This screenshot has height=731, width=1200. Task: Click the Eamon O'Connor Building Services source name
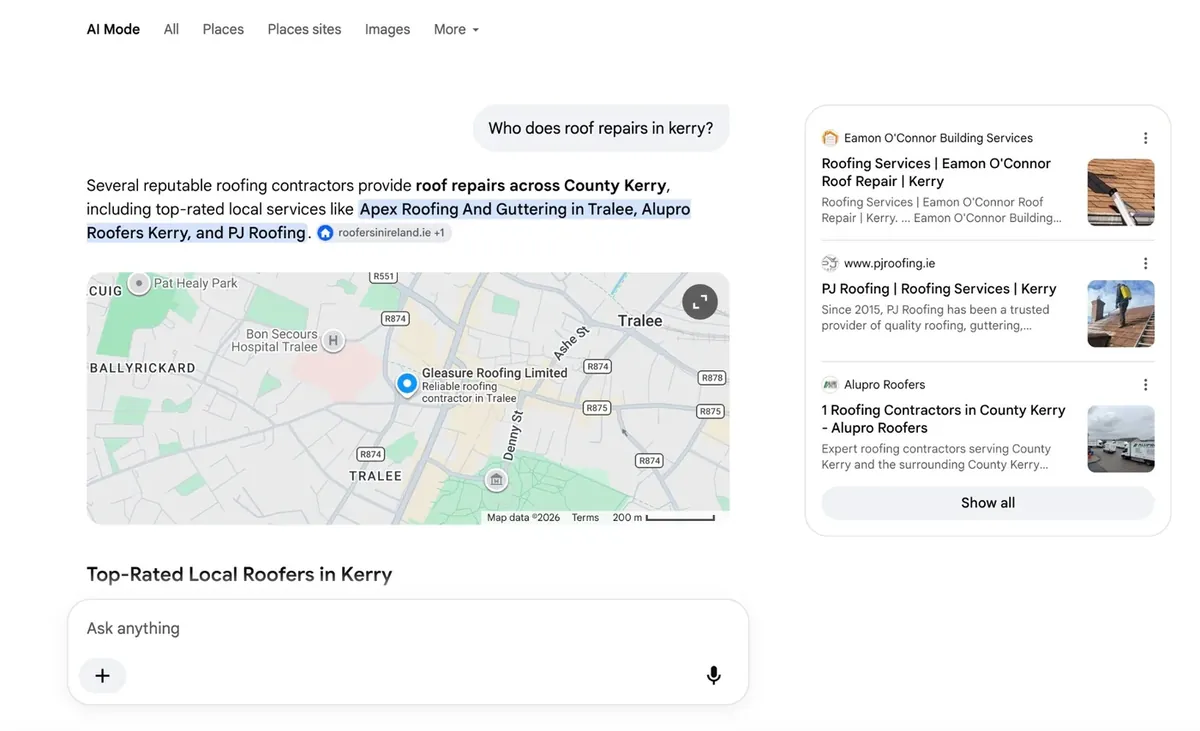click(938, 138)
